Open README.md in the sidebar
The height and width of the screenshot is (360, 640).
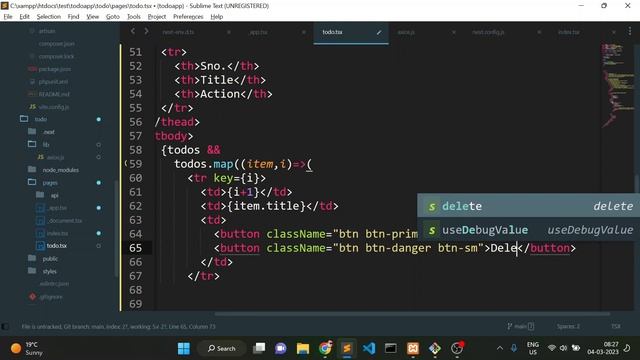point(54,94)
